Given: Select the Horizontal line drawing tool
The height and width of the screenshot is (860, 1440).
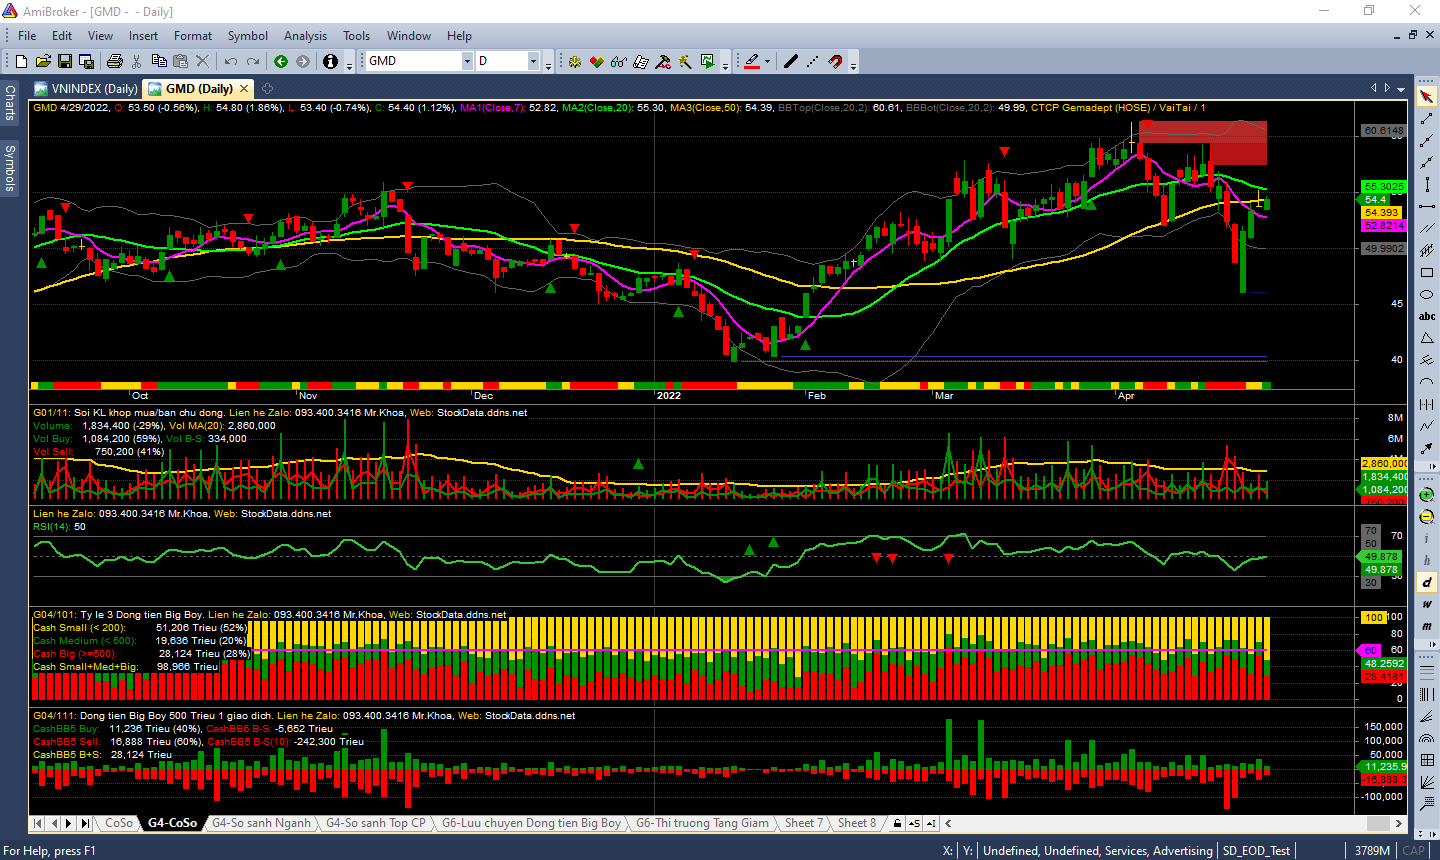Looking at the screenshot, I should [1427, 206].
